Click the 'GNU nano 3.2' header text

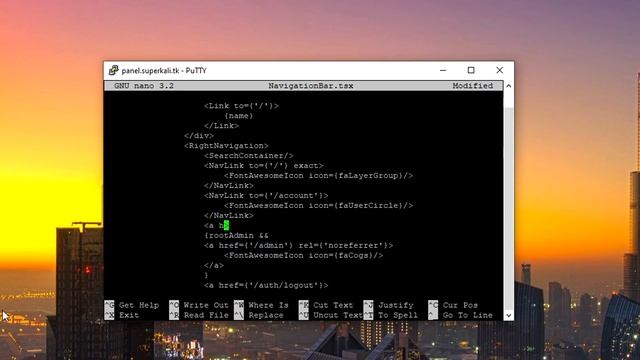(x=144, y=86)
